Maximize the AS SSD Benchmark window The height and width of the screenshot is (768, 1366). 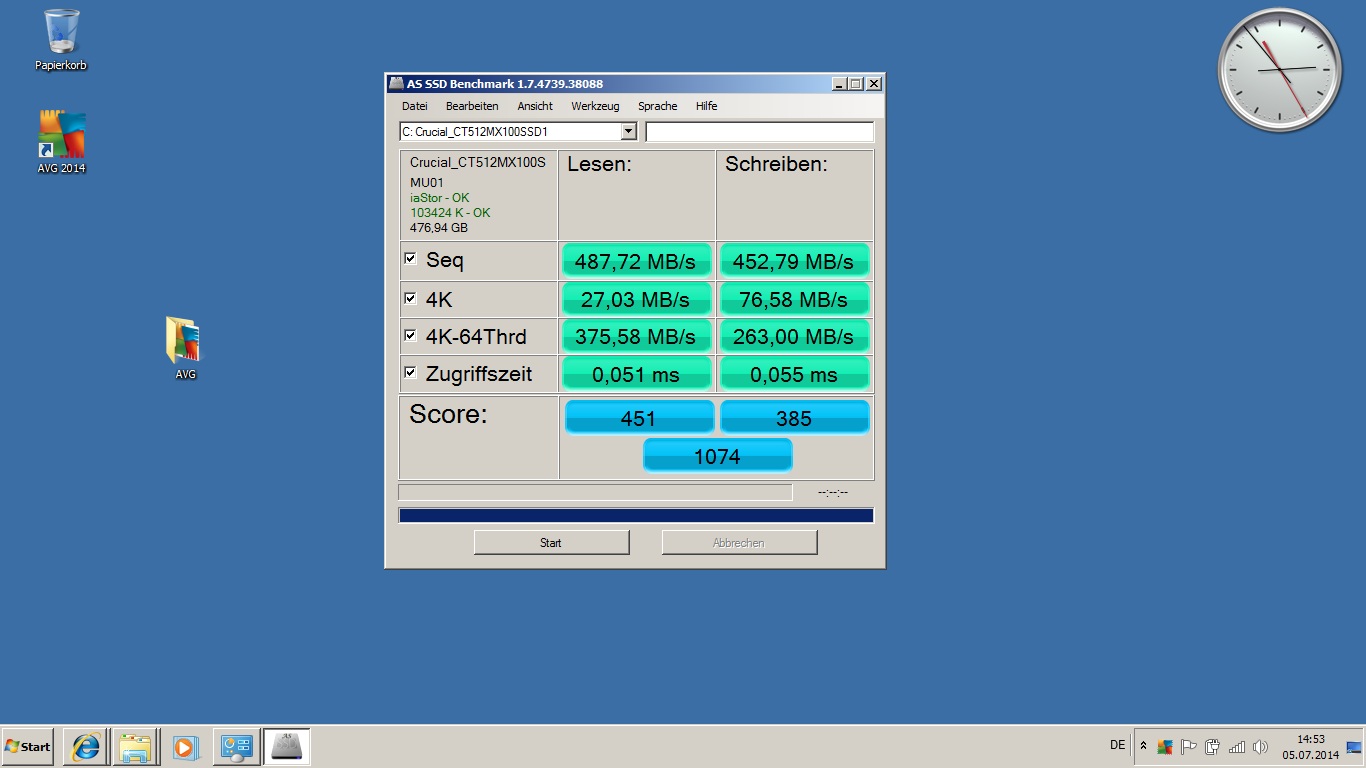tap(856, 84)
